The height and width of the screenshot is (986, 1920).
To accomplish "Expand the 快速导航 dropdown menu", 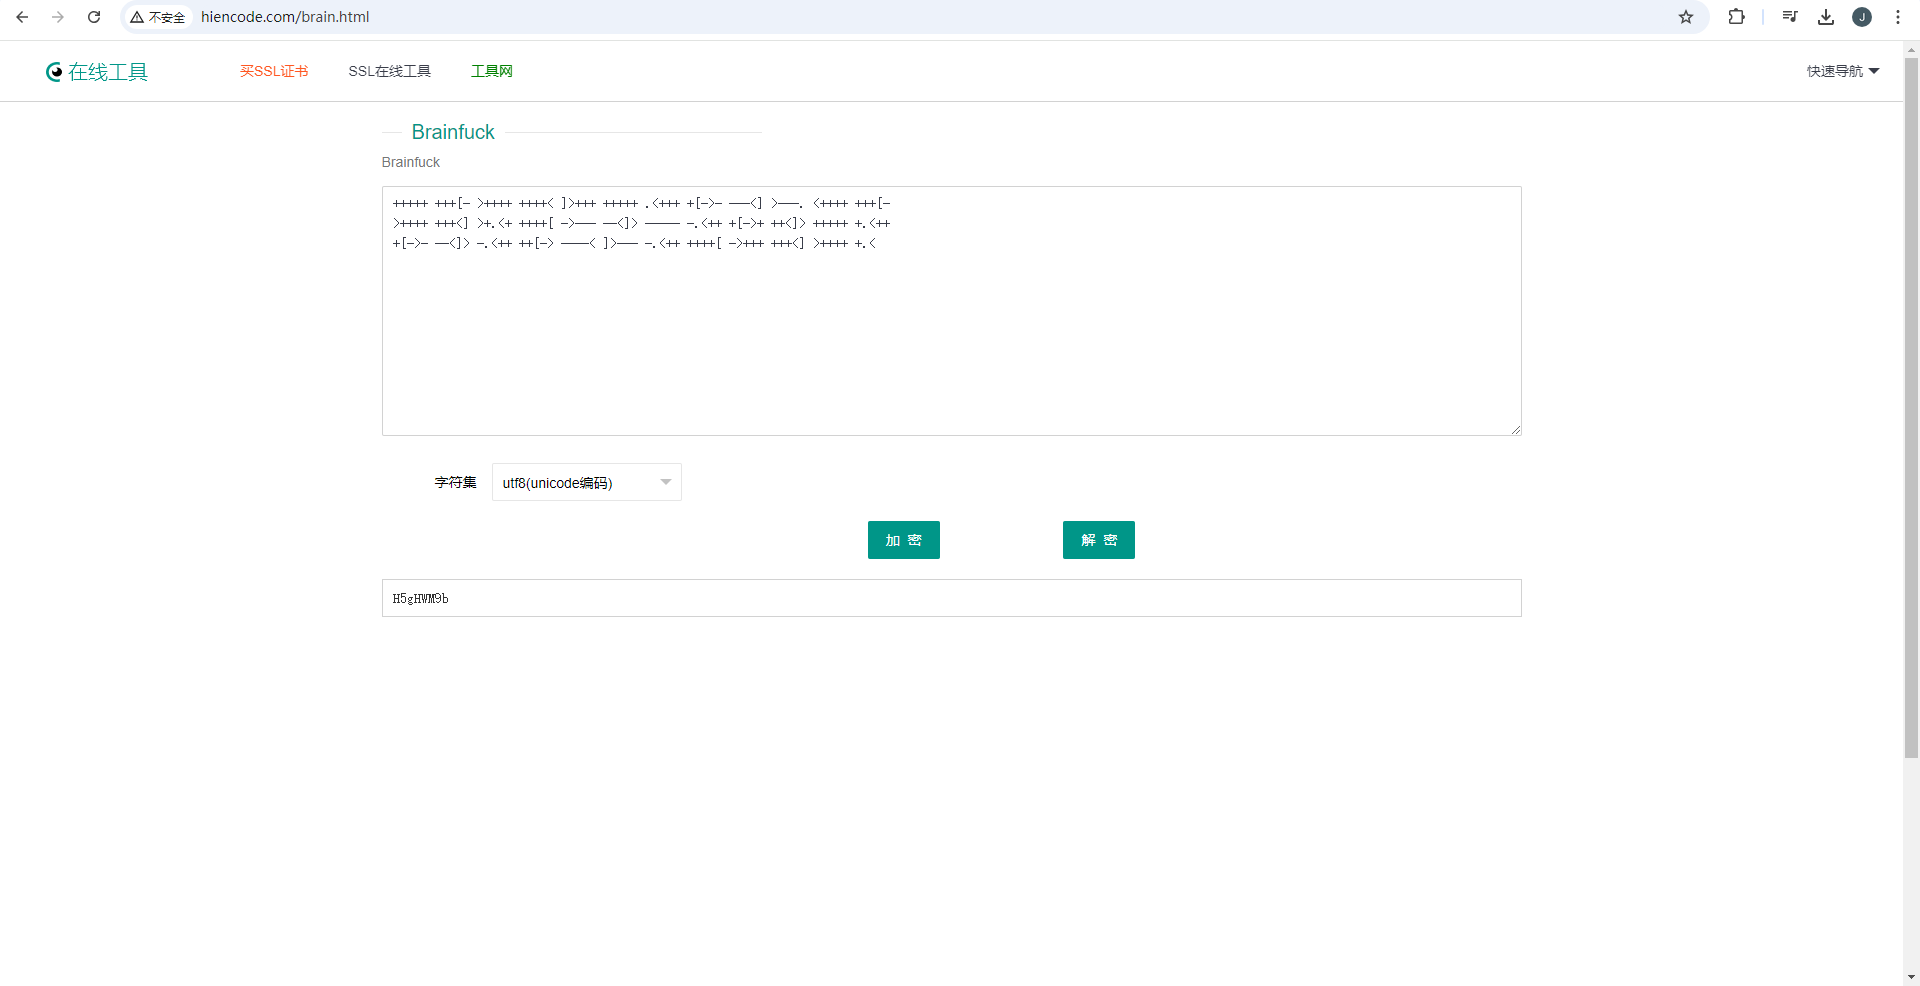I will (1842, 71).
